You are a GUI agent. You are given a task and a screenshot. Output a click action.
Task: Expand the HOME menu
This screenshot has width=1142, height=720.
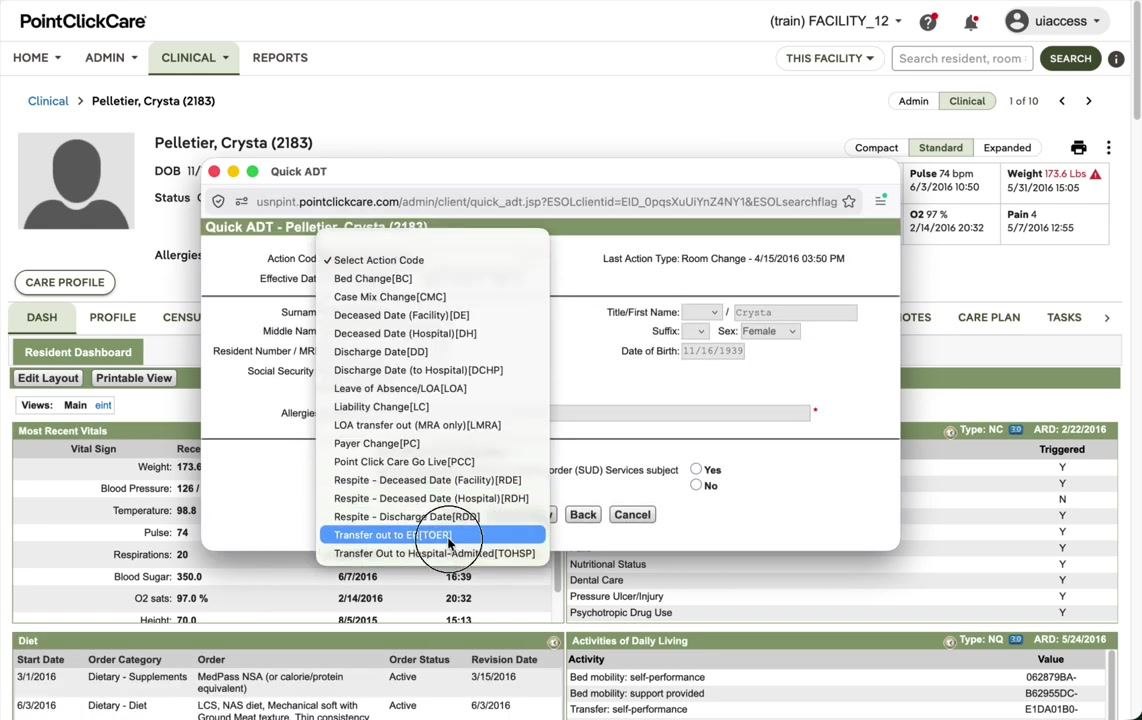tap(36, 58)
